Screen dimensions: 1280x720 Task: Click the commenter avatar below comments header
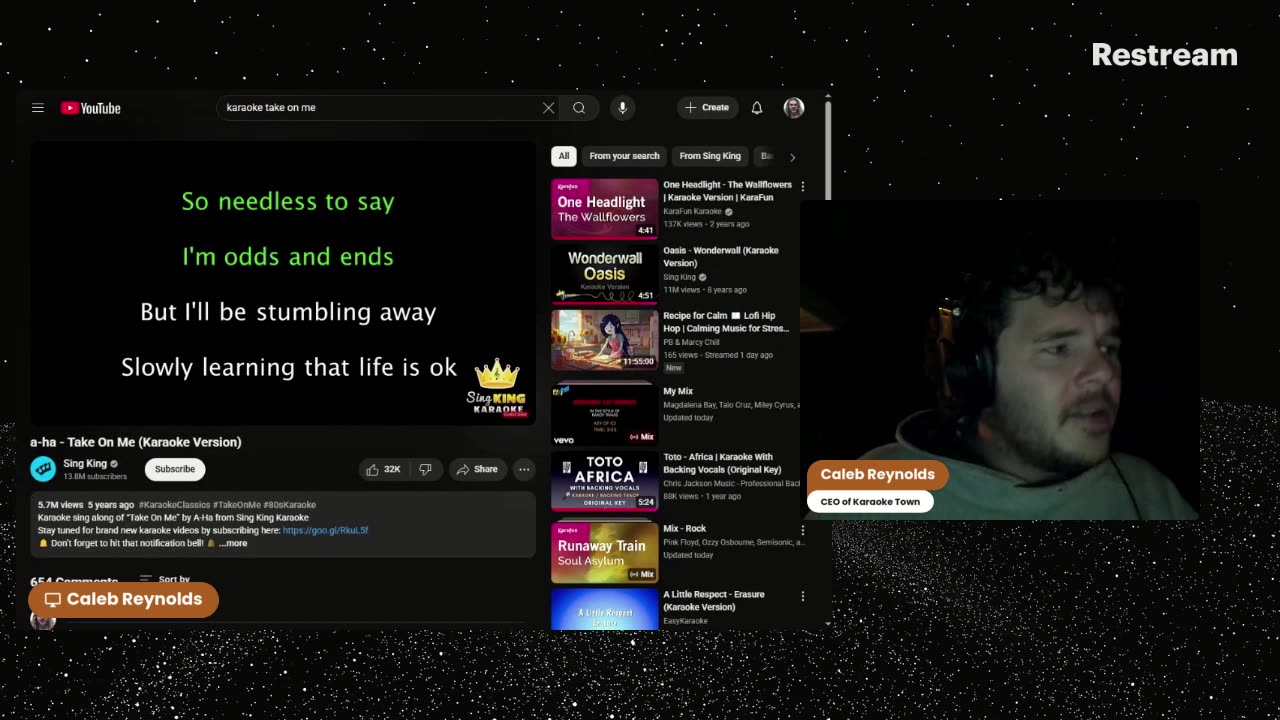pyautogui.click(x=43, y=621)
